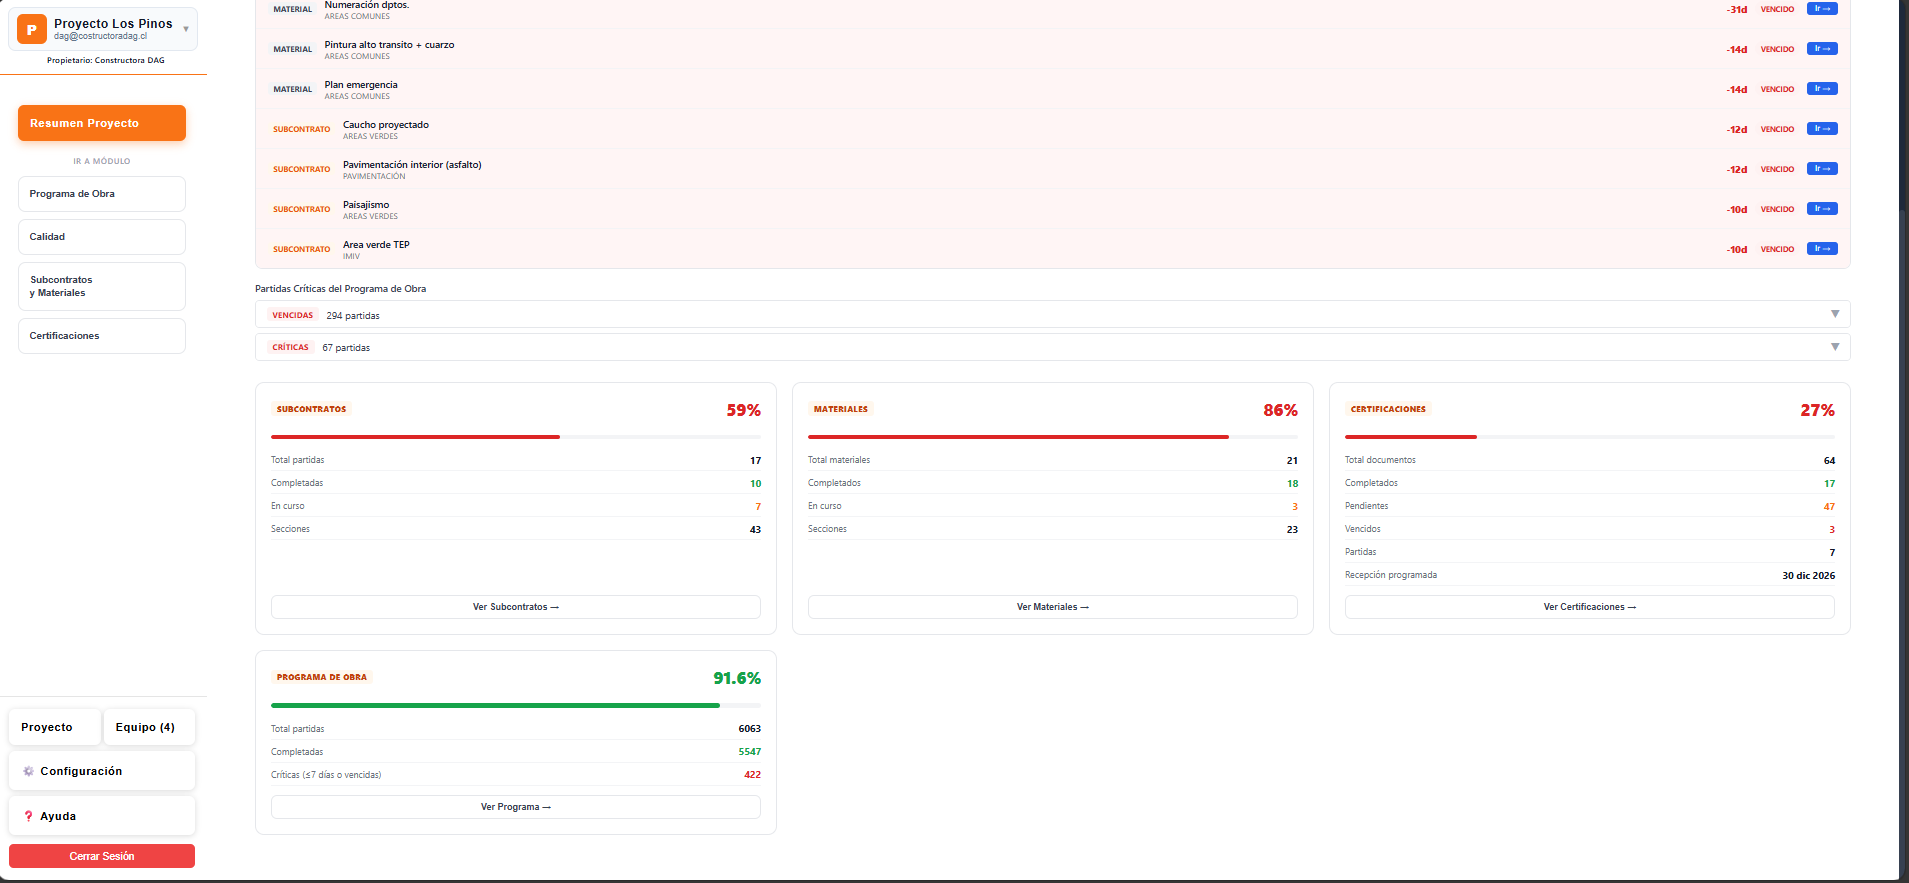
Task: Open the Calidad module
Action: [102, 237]
